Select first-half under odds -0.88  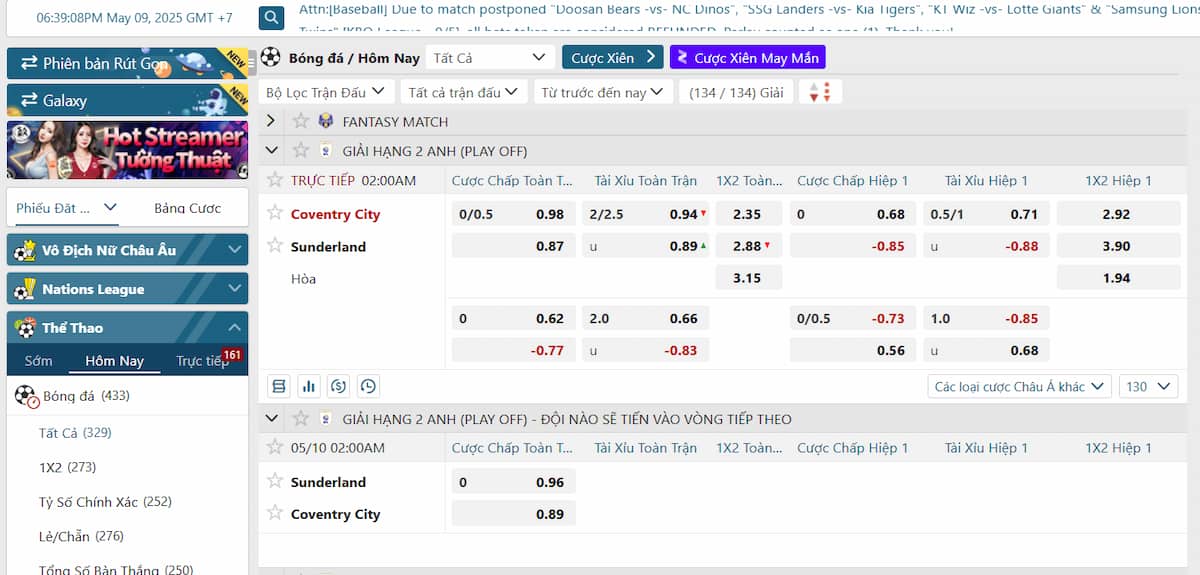pyautogui.click(x=986, y=246)
